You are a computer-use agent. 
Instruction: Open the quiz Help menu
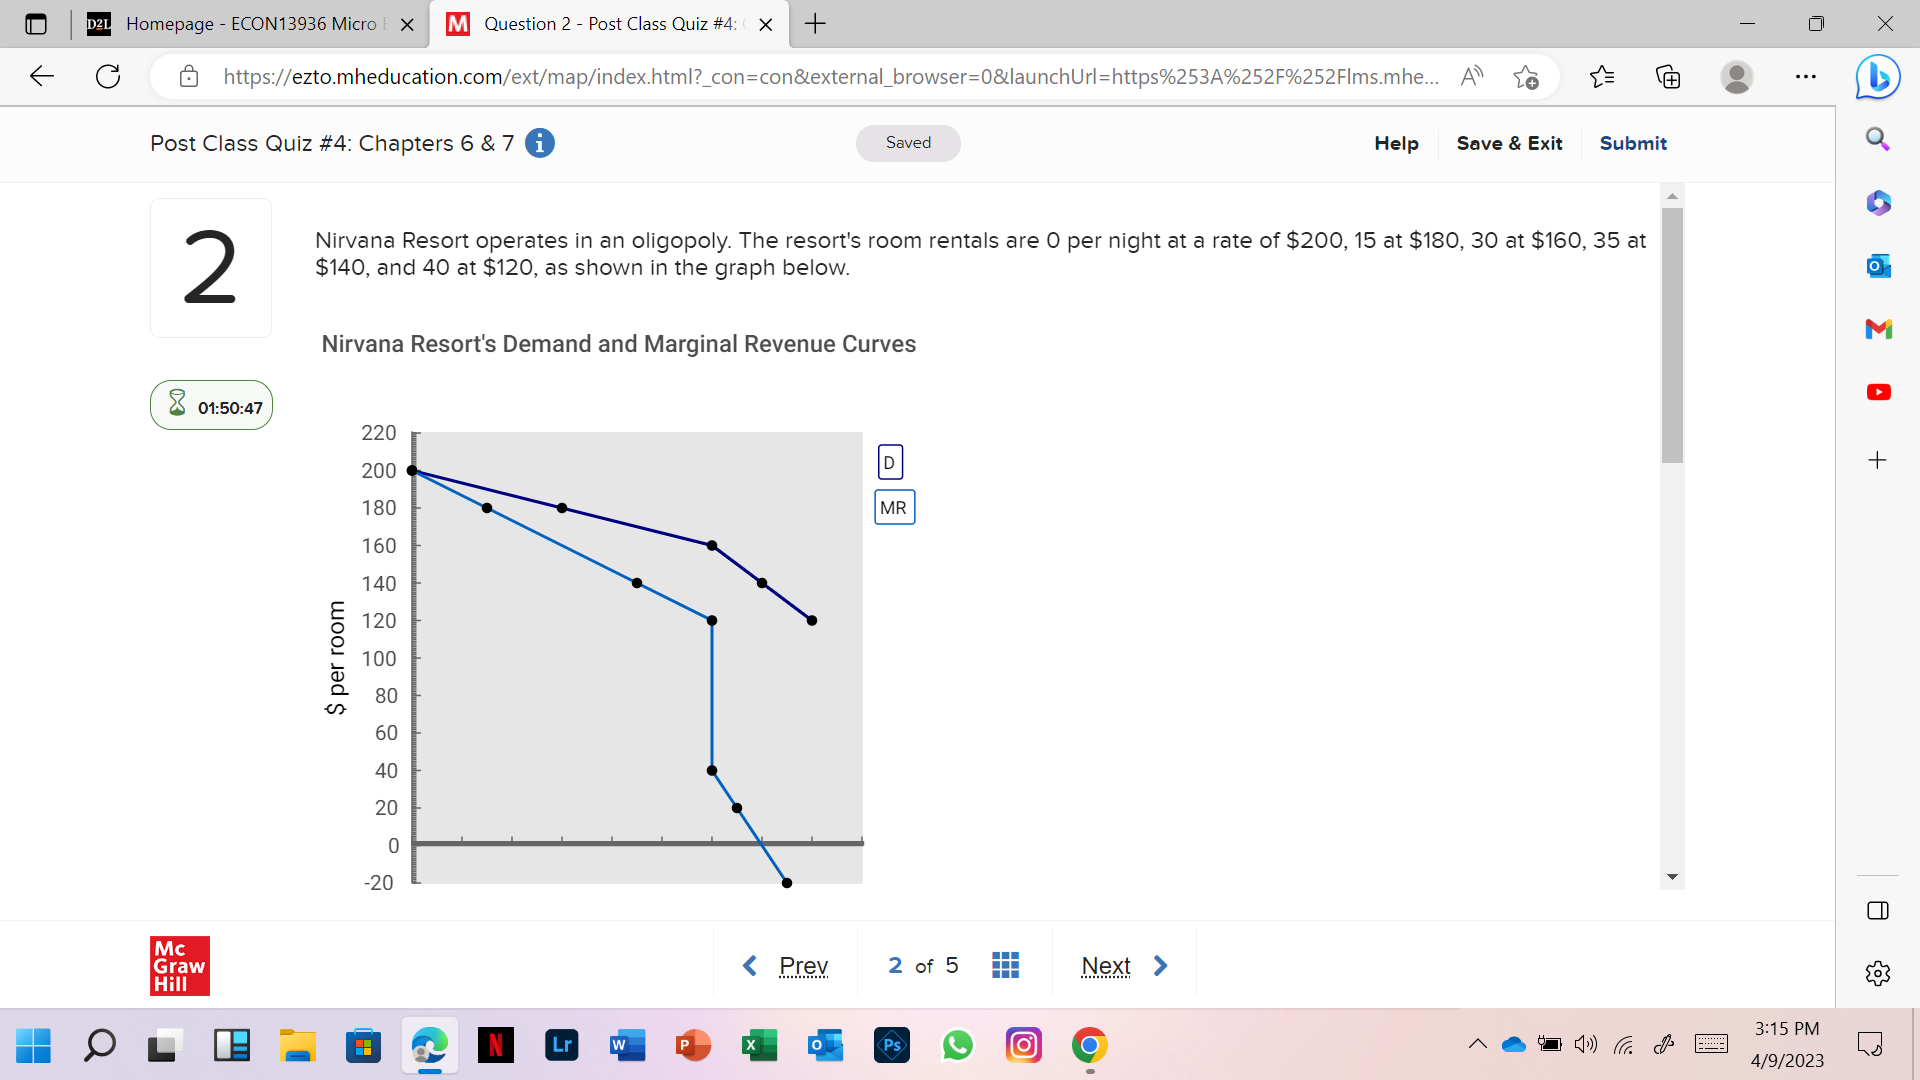click(1395, 143)
